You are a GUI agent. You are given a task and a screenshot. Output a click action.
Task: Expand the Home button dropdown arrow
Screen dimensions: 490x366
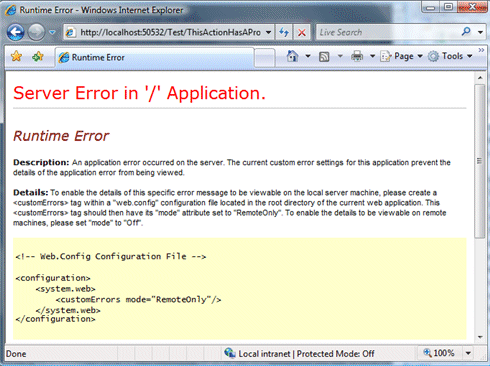tap(308, 56)
